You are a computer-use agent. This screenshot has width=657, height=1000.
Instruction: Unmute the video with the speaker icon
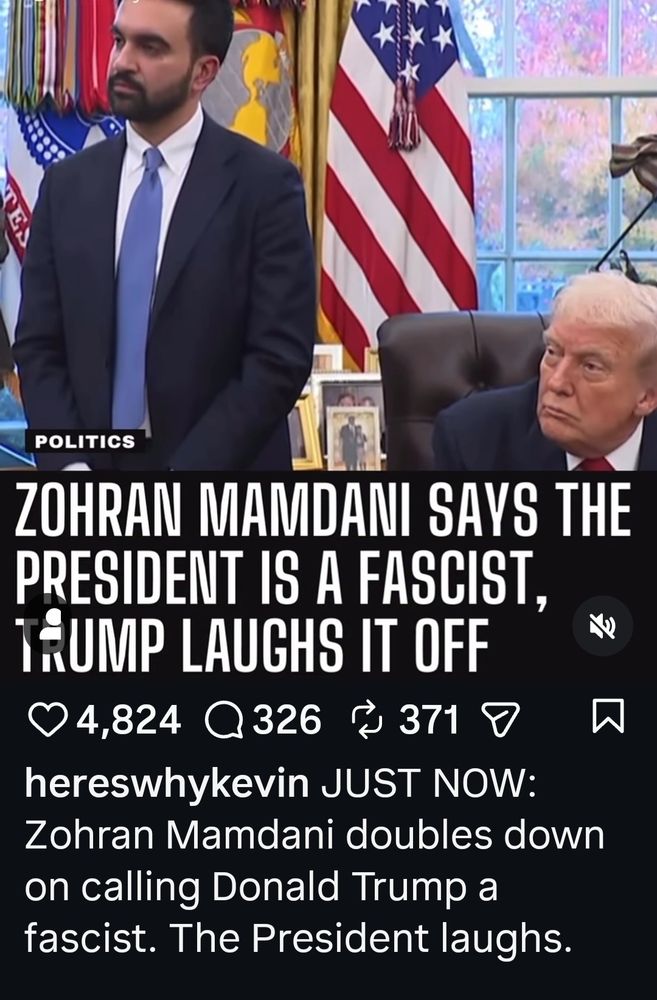(602, 626)
